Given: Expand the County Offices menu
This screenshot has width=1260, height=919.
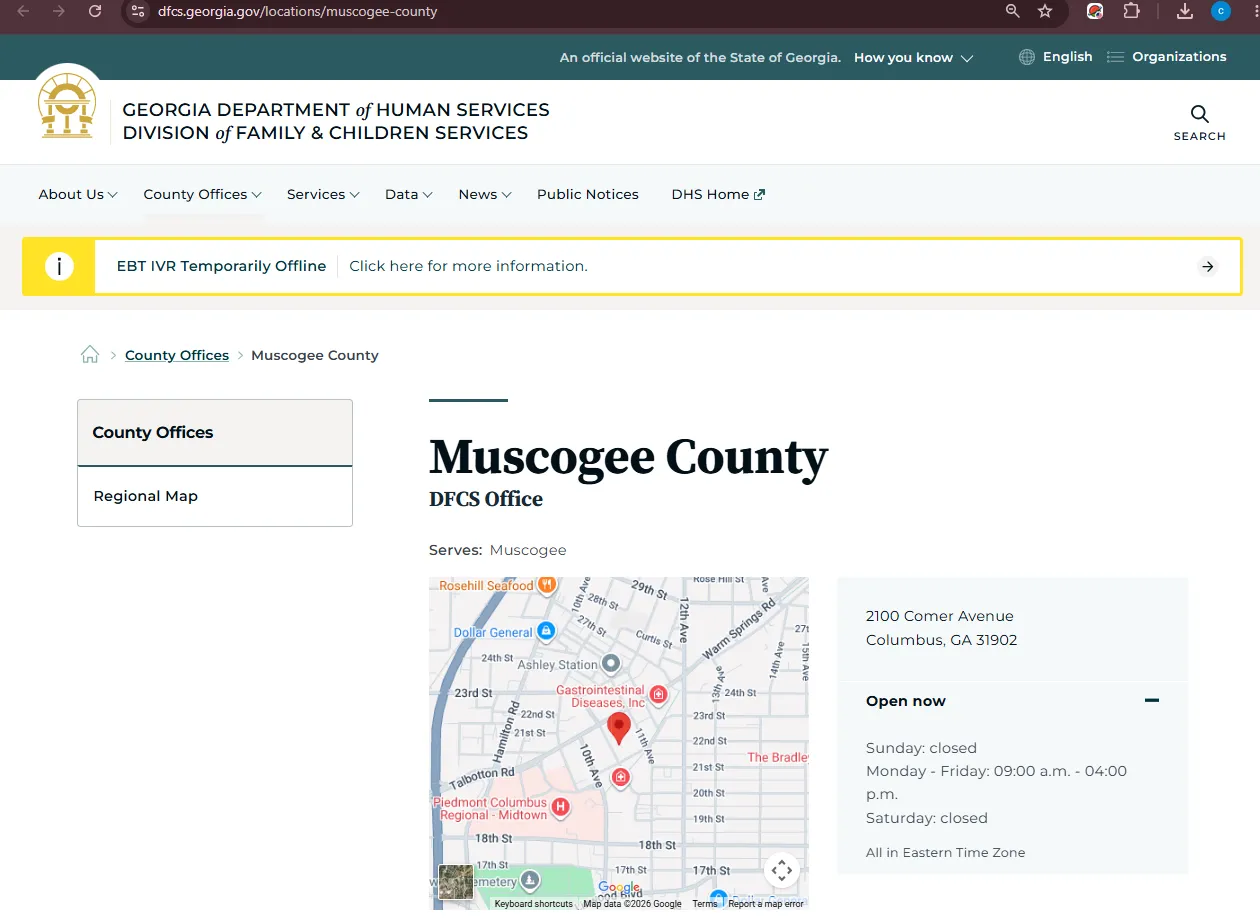Looking at the screenshot, I should (x=203, y=194).
